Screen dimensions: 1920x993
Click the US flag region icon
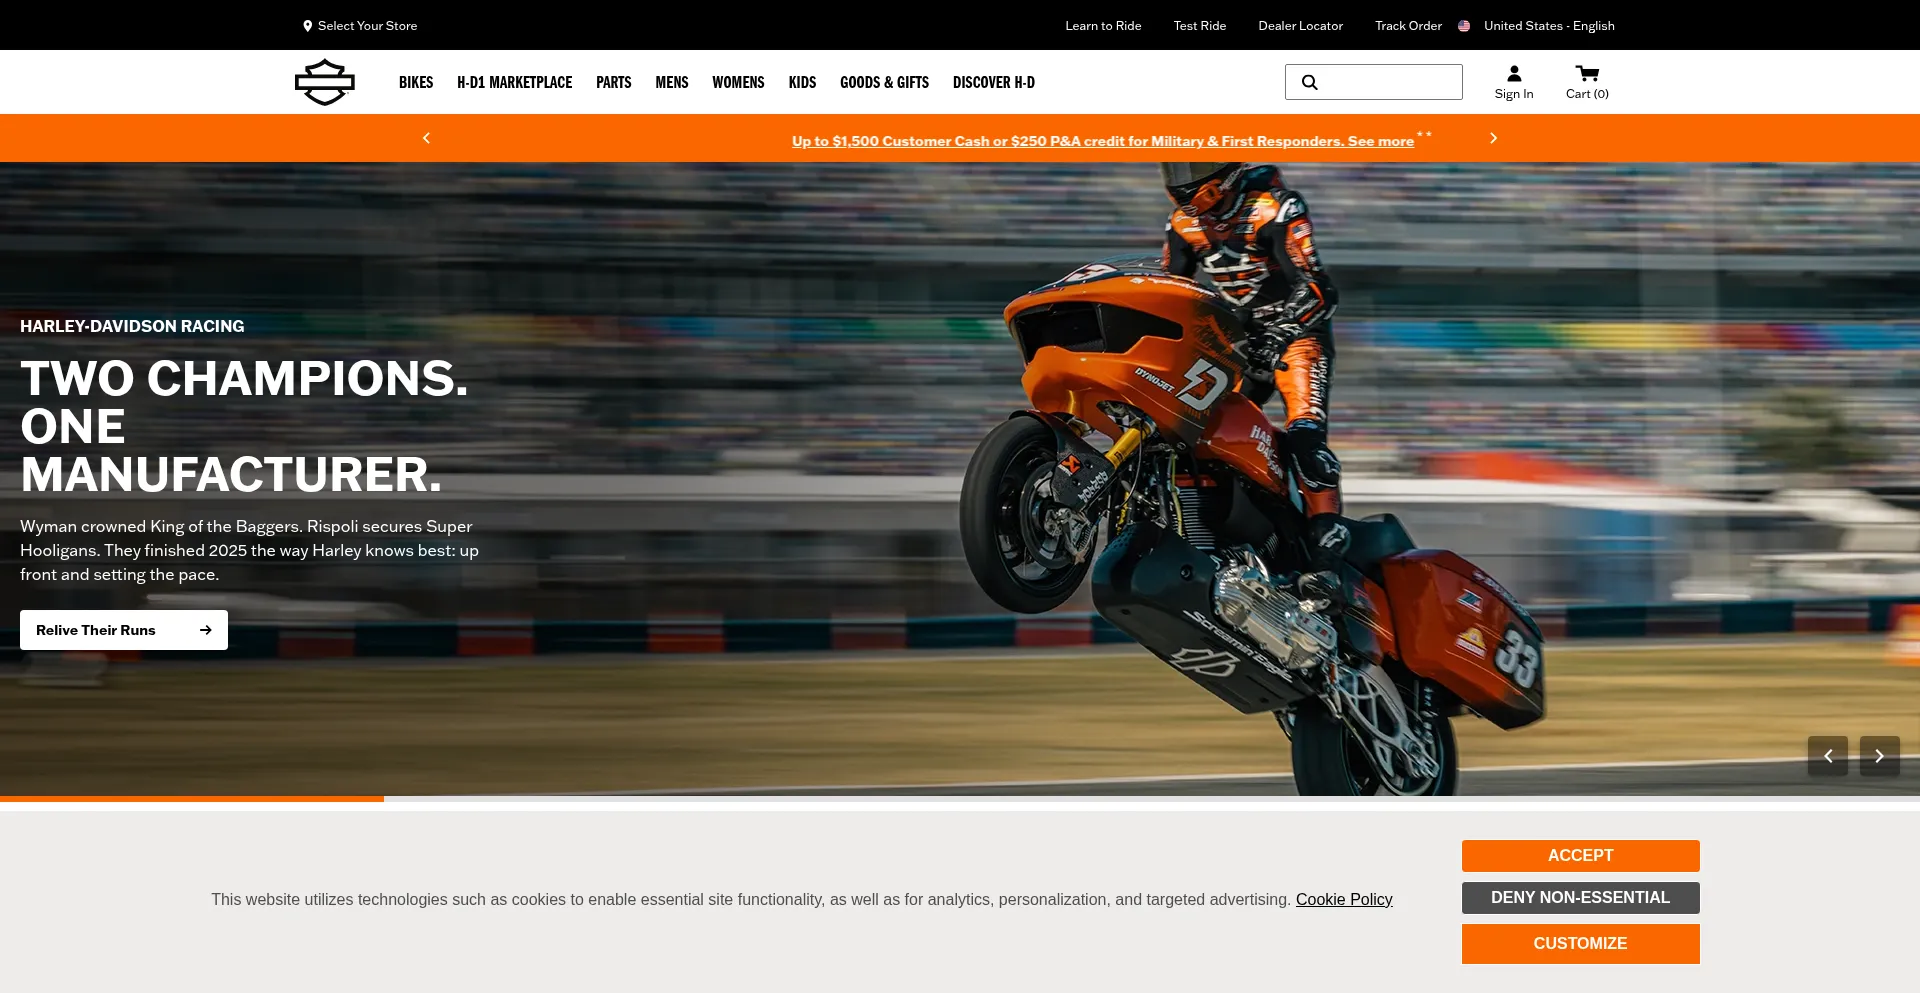tap(1464, 26)
